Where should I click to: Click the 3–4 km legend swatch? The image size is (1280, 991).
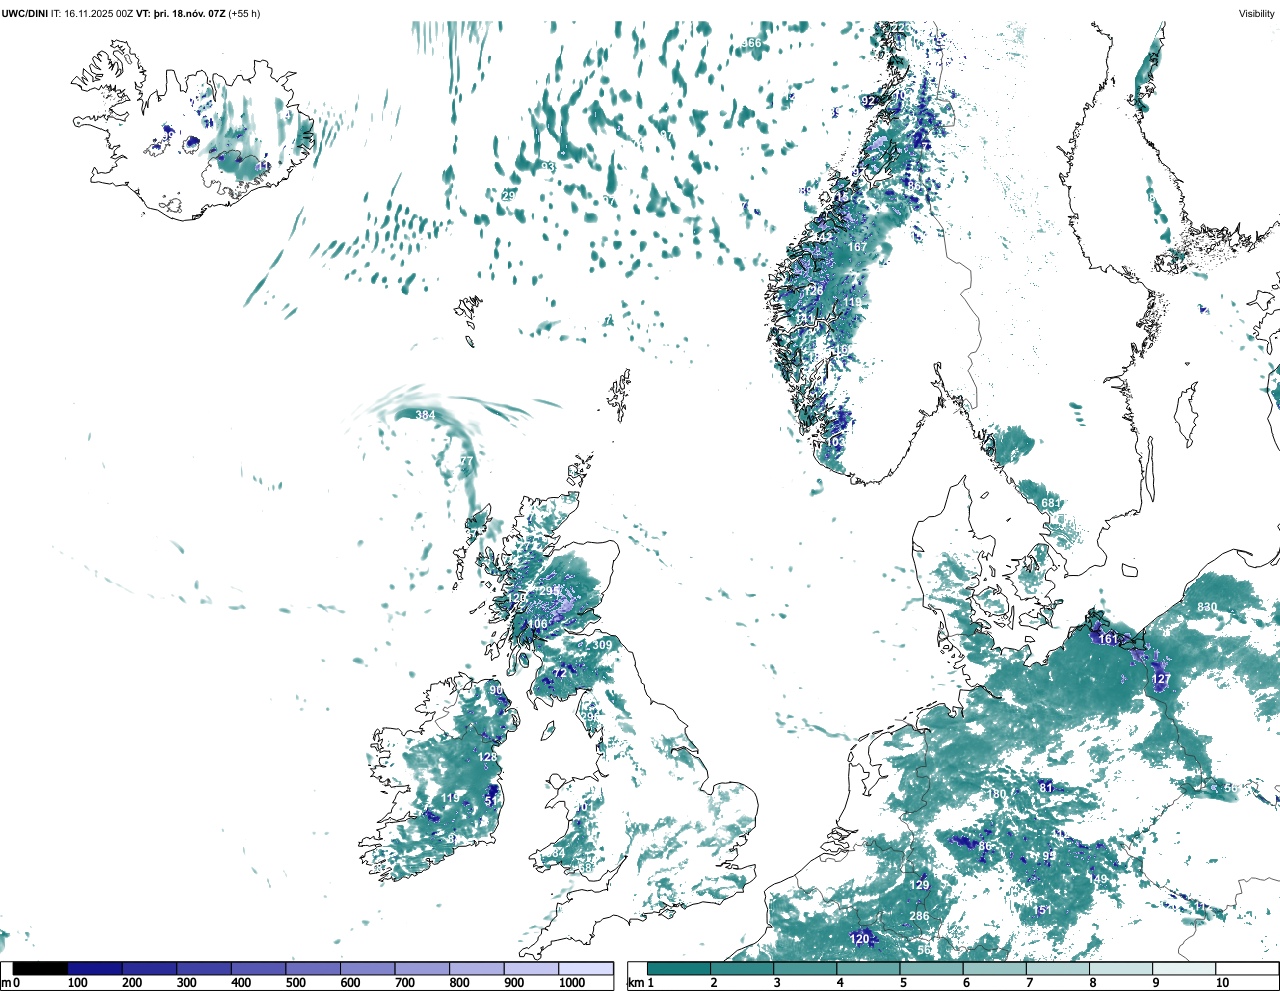click(805, 968)
